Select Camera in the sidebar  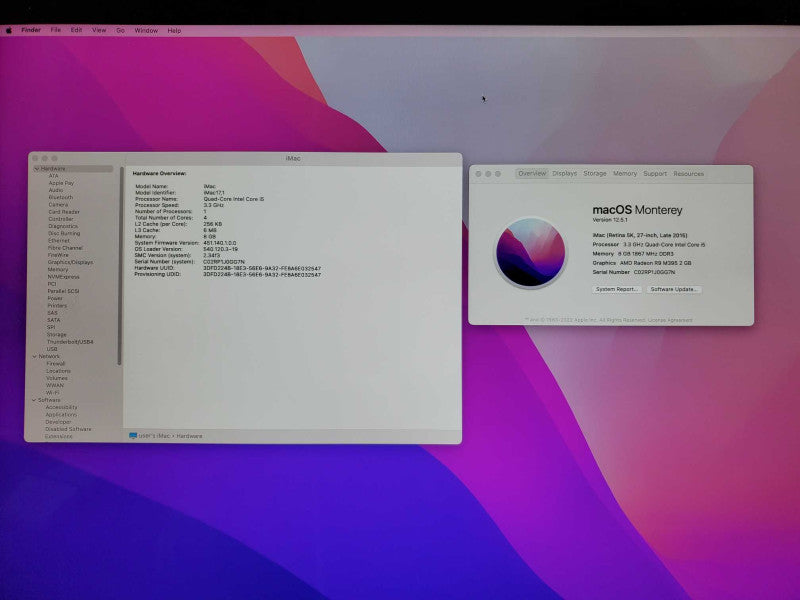pyautogui.click(x=58, y=204)
